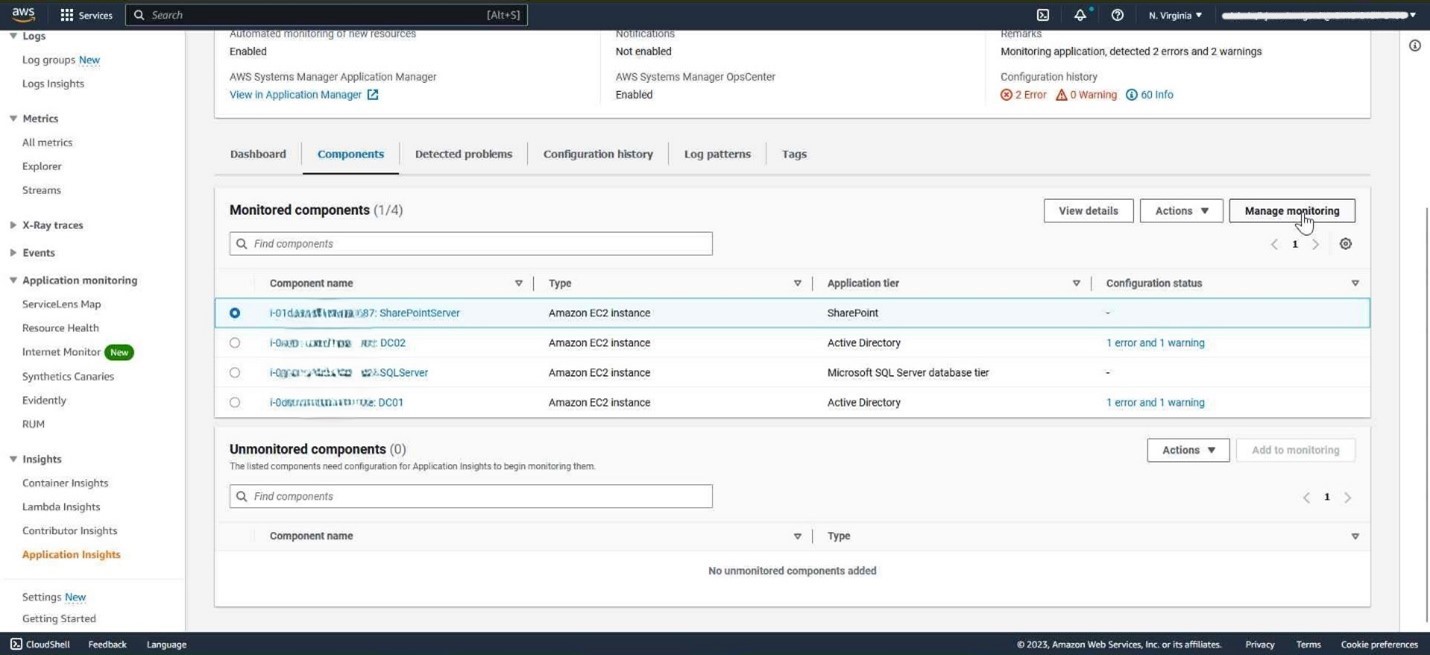
Task: Open the 60 Info link
Action: [x=1157, y=95]
